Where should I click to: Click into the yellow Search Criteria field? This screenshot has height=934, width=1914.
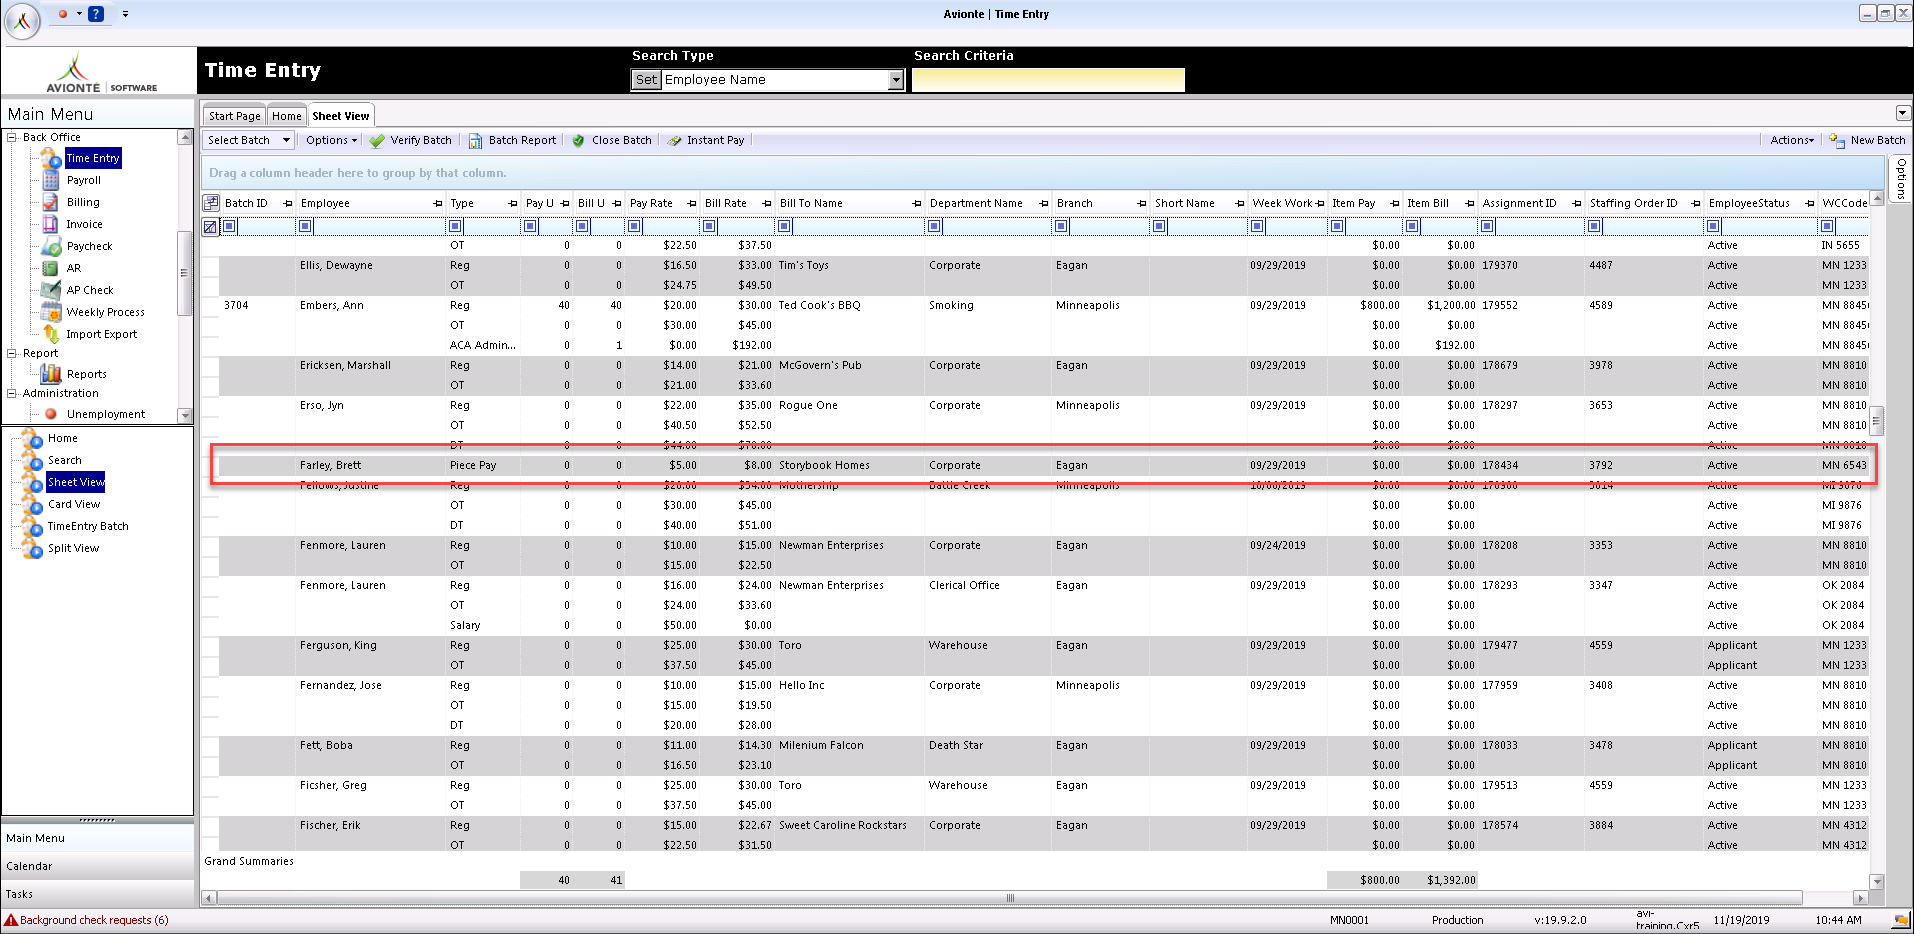tap(1048, 80)
